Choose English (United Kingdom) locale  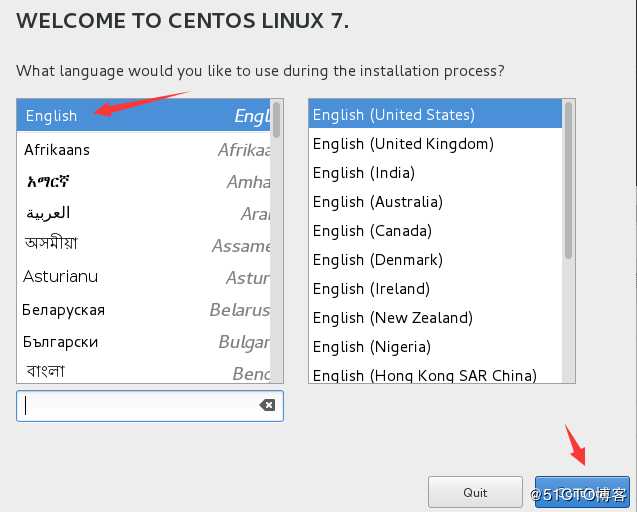(435, 144)
